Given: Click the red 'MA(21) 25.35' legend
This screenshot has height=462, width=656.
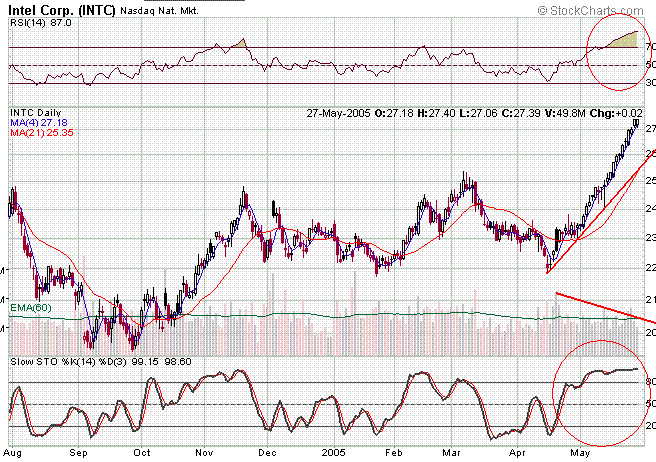Looking at the screenshot, I should (x=41, y=133).
